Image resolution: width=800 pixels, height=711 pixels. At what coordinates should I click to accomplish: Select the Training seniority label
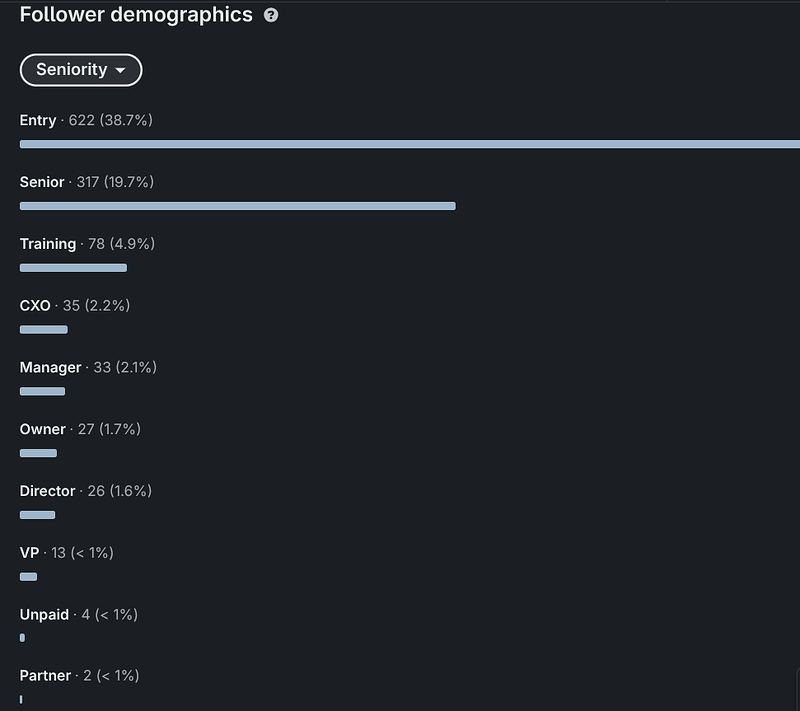pyautogui.click(x=48, y=244)
